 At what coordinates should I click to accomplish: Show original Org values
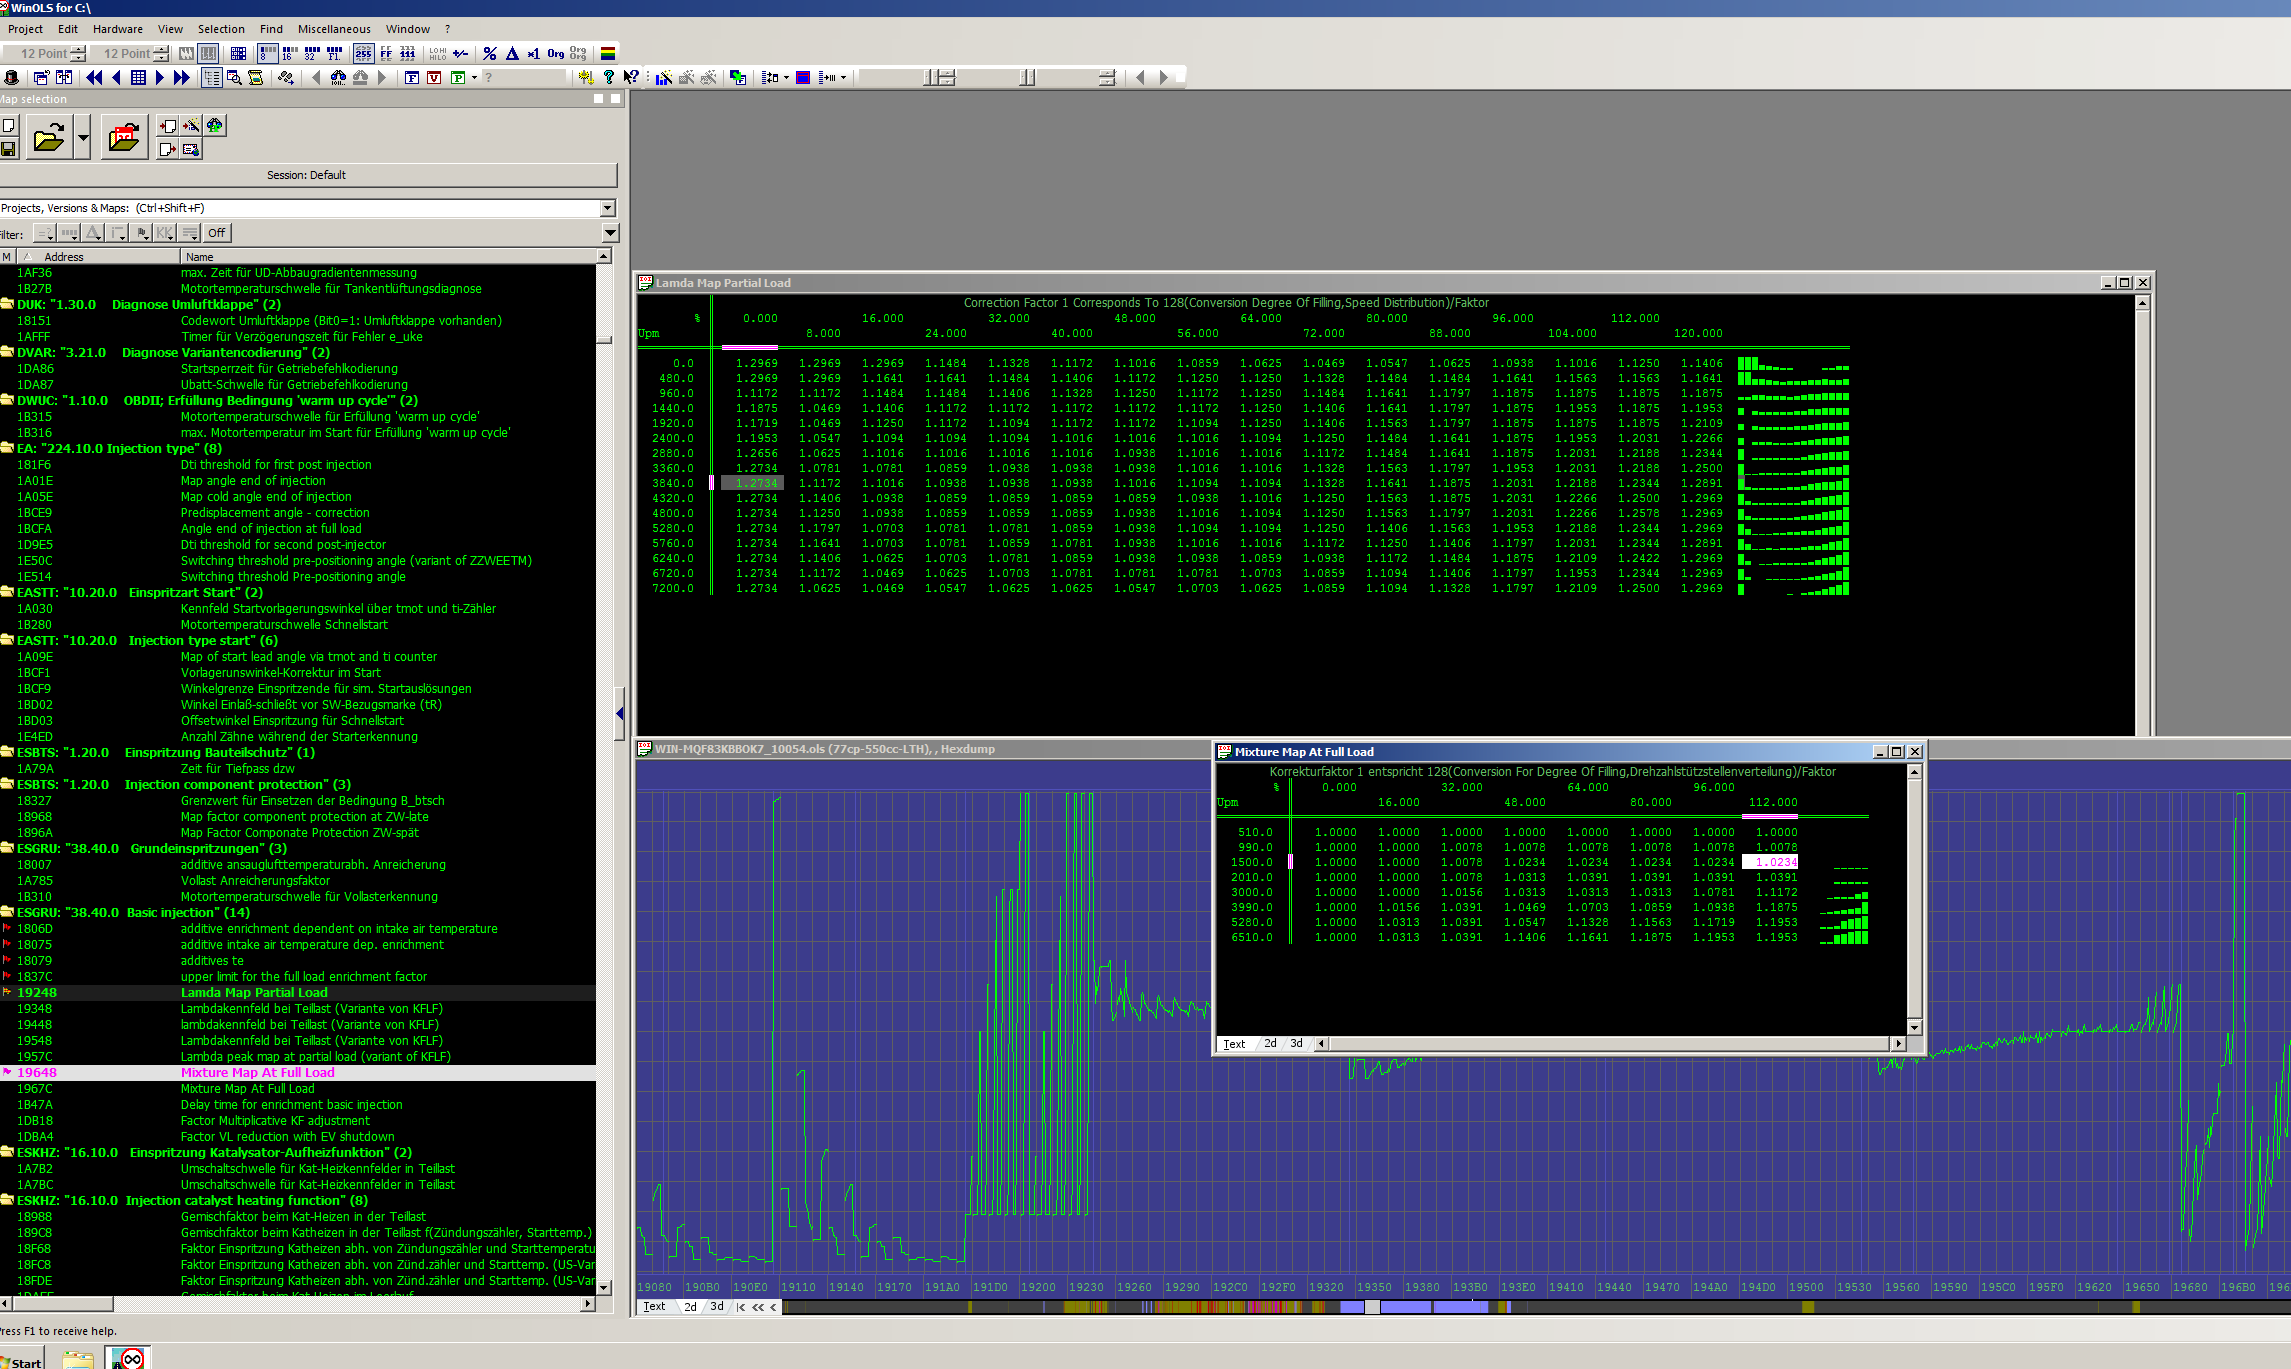[x=556, y=54]
